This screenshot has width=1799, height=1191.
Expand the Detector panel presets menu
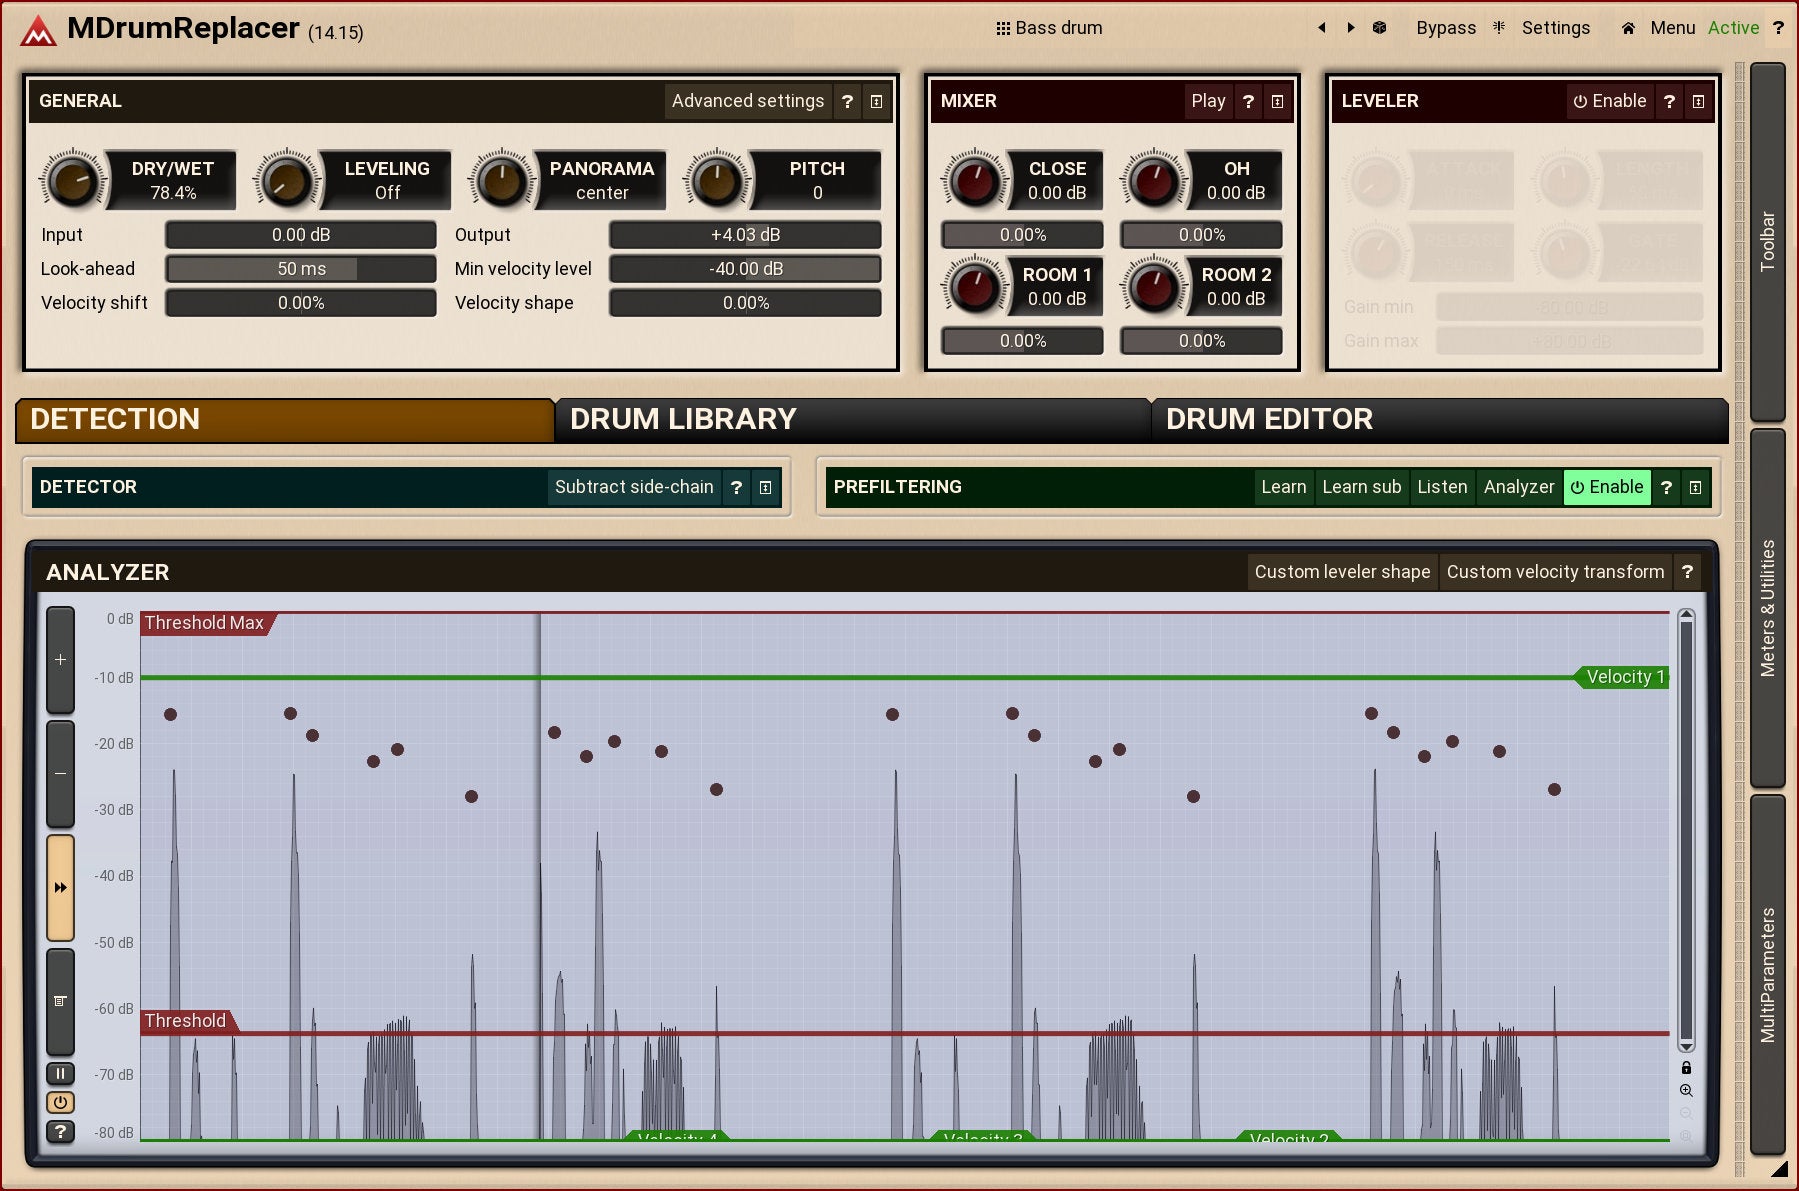pyautogui.click(x=765, y=487)
